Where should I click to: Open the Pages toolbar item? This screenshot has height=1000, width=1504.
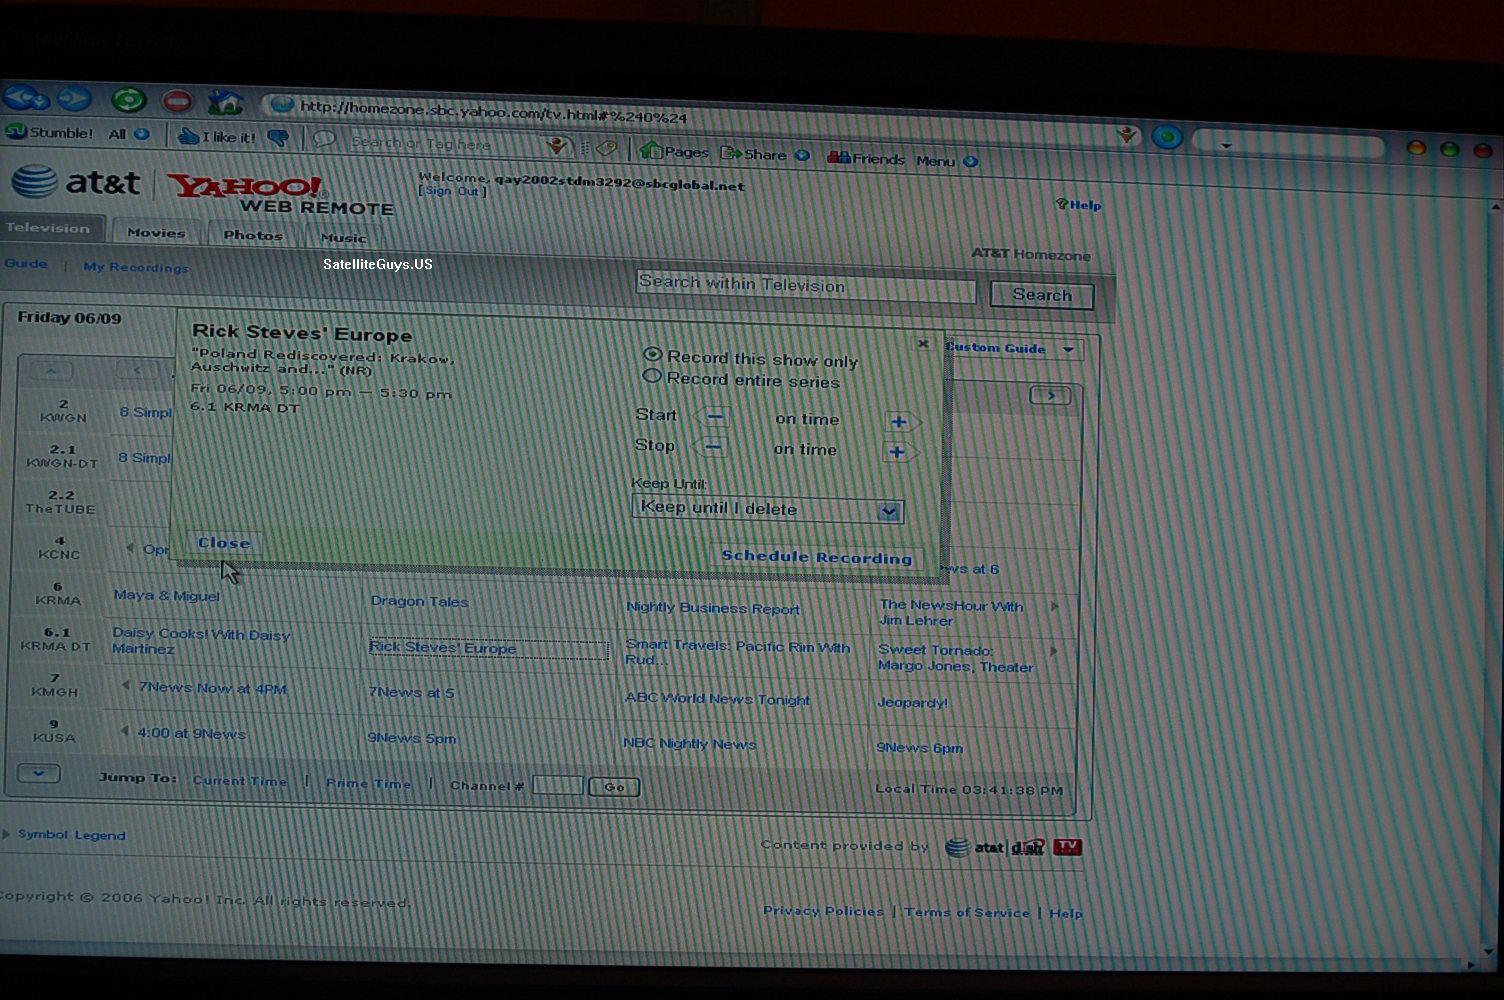pyautogui.click(x=674, y=151)
